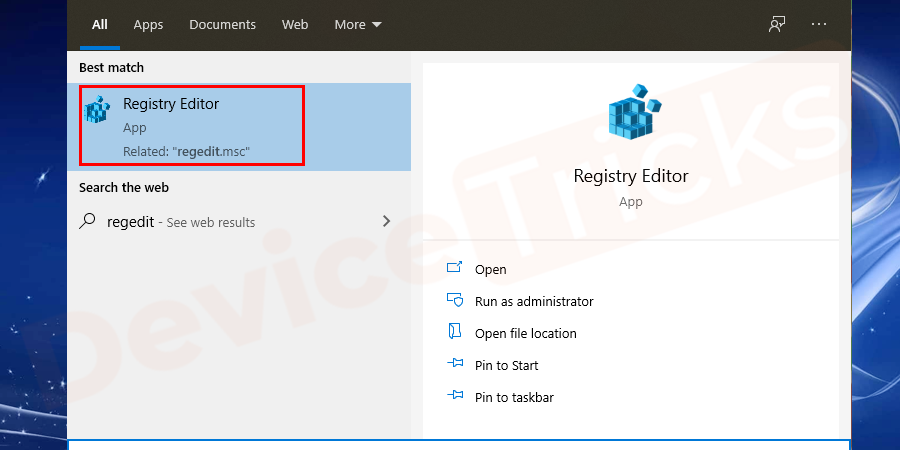
Task: Choose Pin to Start
Action: (x=506, y=366)
